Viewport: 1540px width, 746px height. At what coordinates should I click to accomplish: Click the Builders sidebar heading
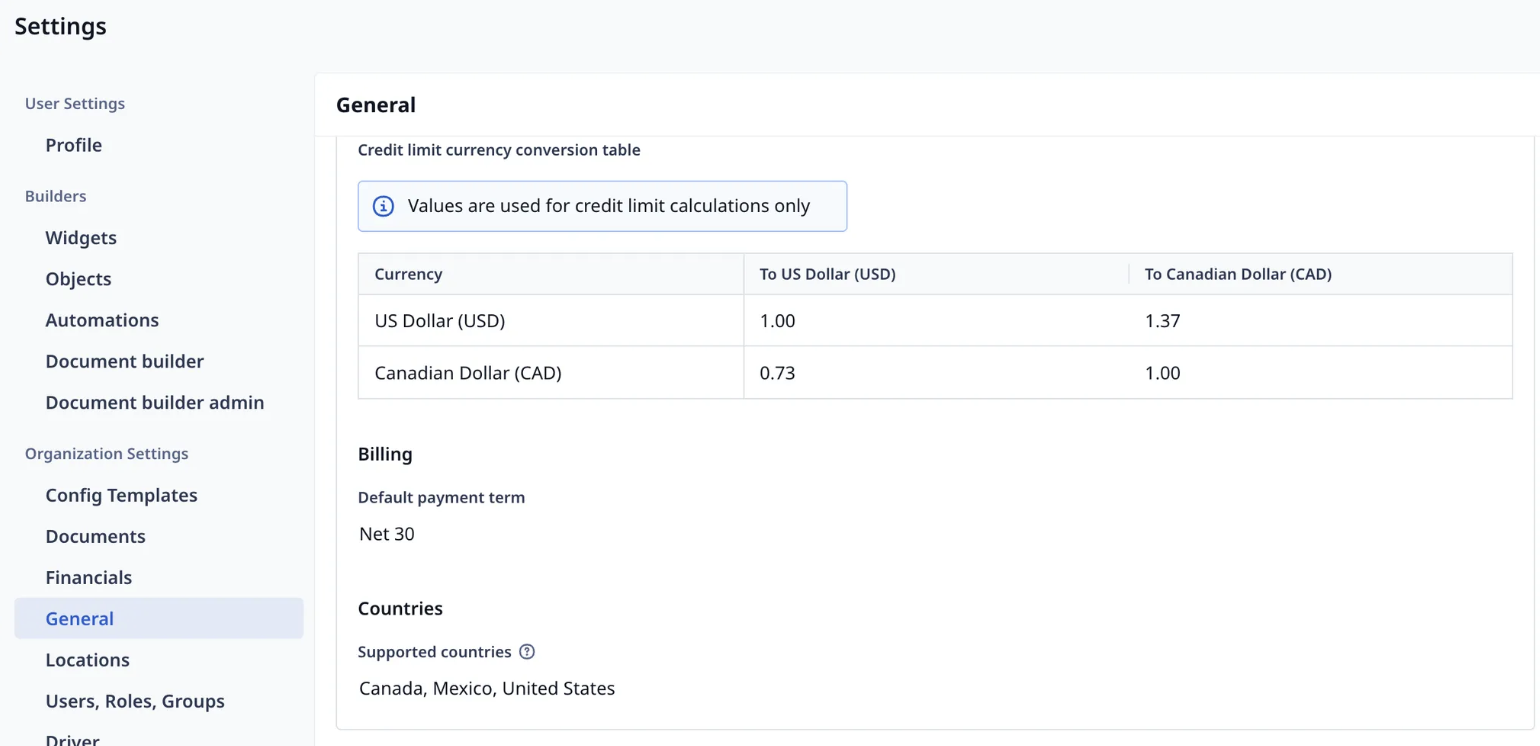56,196
